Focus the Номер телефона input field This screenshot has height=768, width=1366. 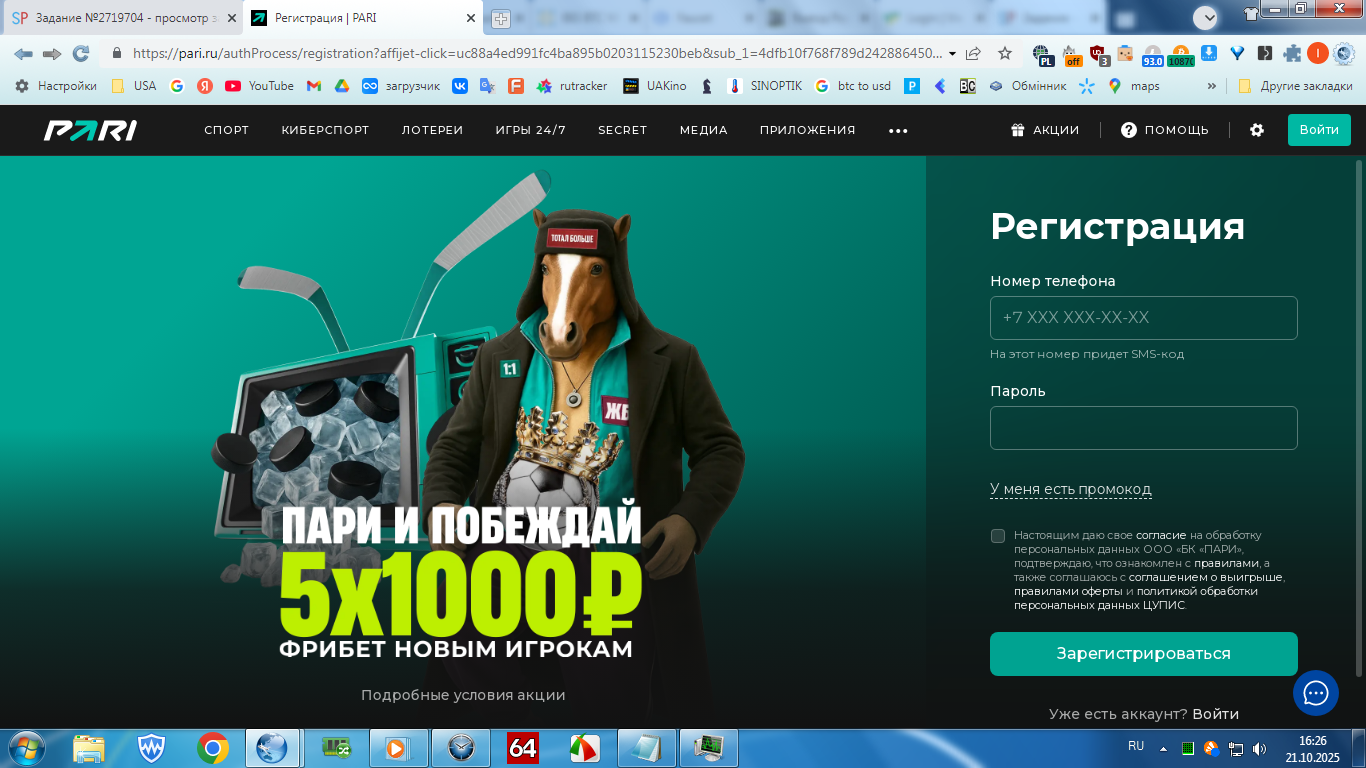point(1144,318)
